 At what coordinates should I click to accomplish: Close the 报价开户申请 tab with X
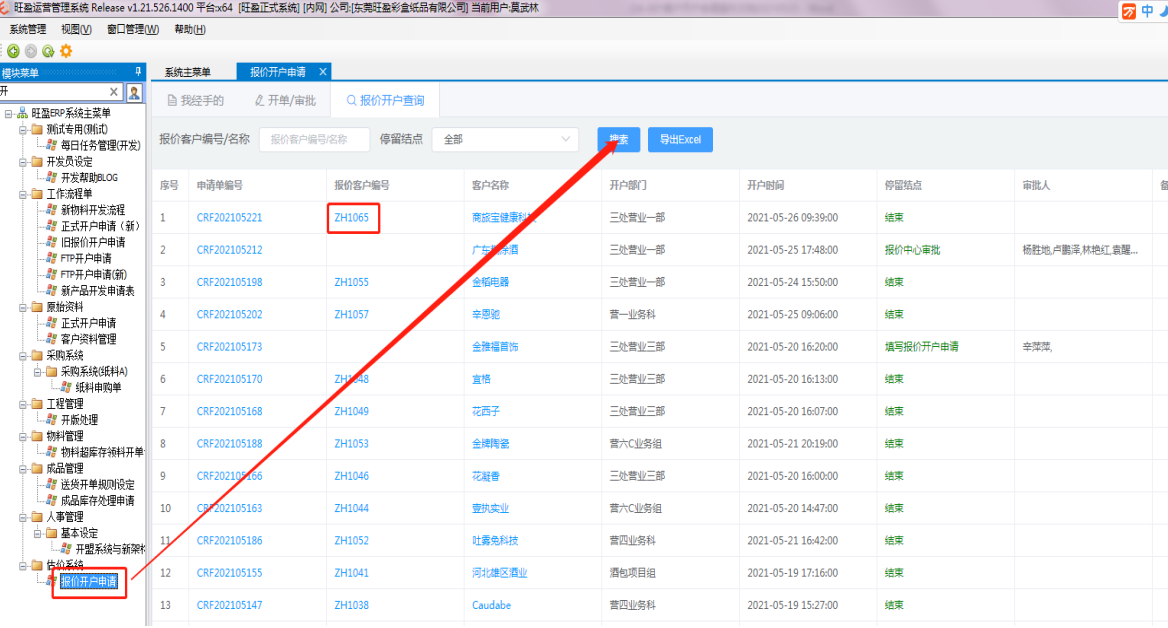pyautogui.click(x=323, y=72)
